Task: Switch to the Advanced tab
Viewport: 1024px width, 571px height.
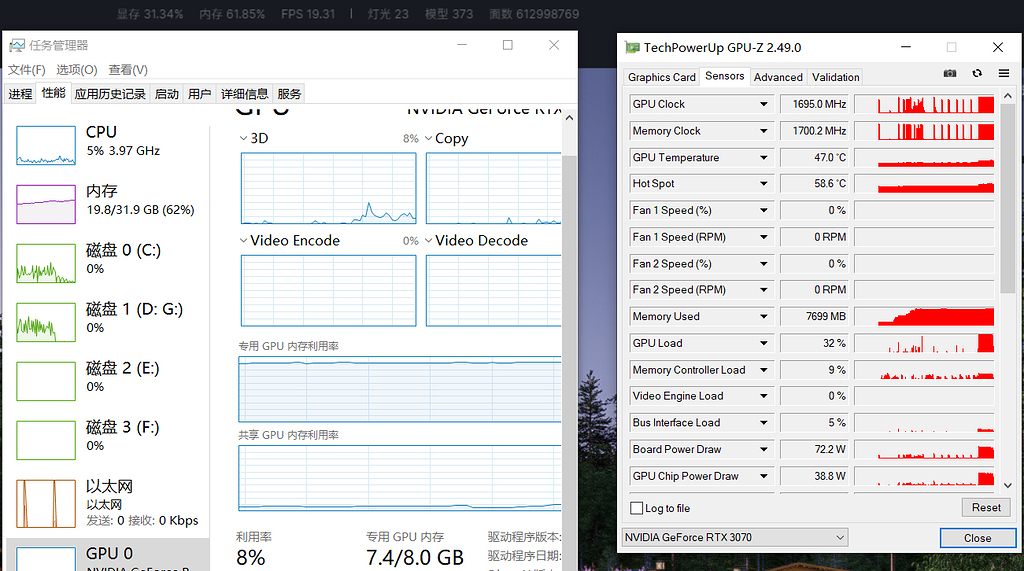Action: click(x=778, y=77)
